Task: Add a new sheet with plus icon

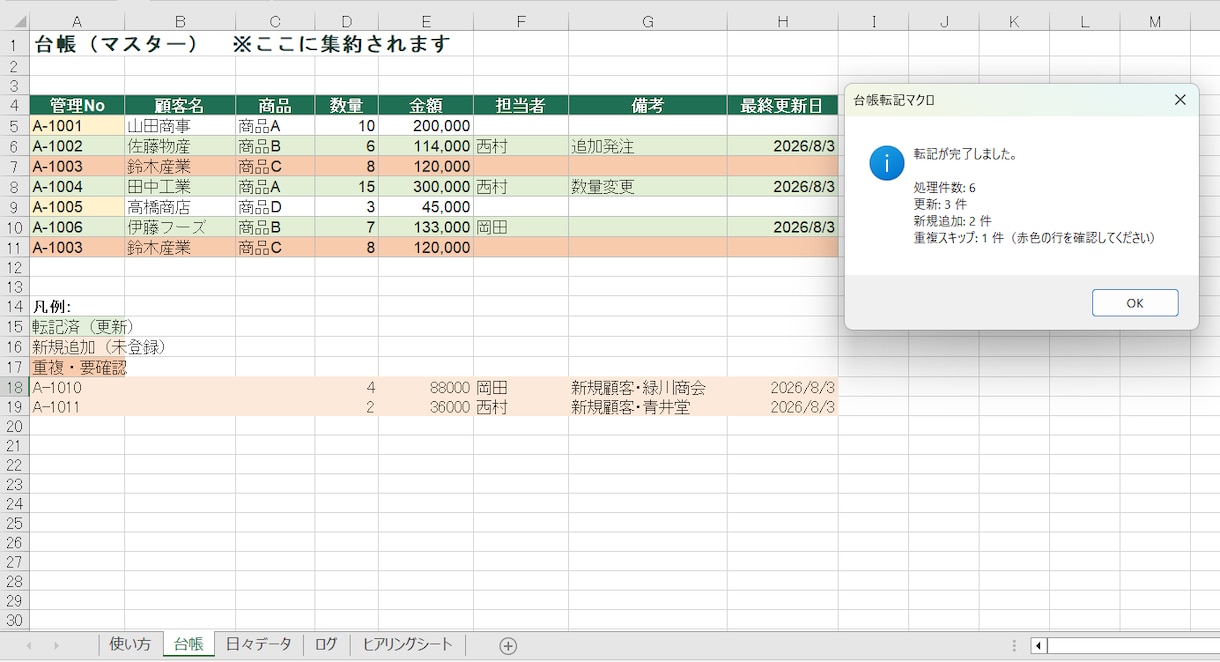Action: click(x=508, y=646)
